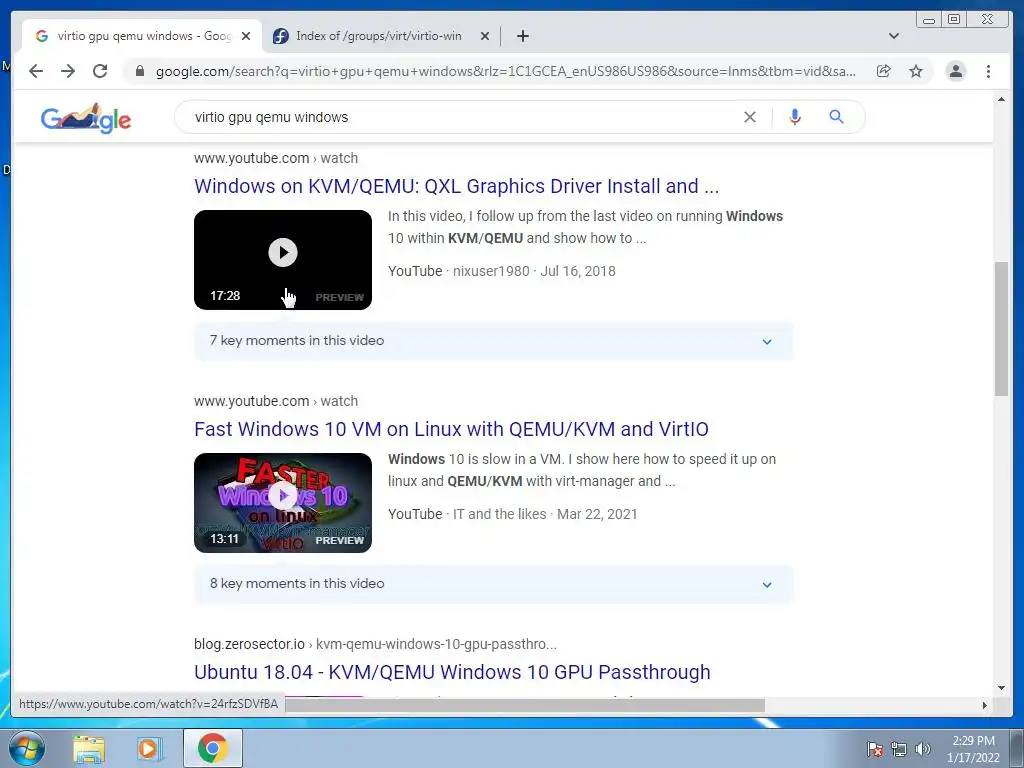Click the IT and the likes channel text
Image resolution: width=1024 pixels, height=768 pixels.
click(x=500, y=514)
